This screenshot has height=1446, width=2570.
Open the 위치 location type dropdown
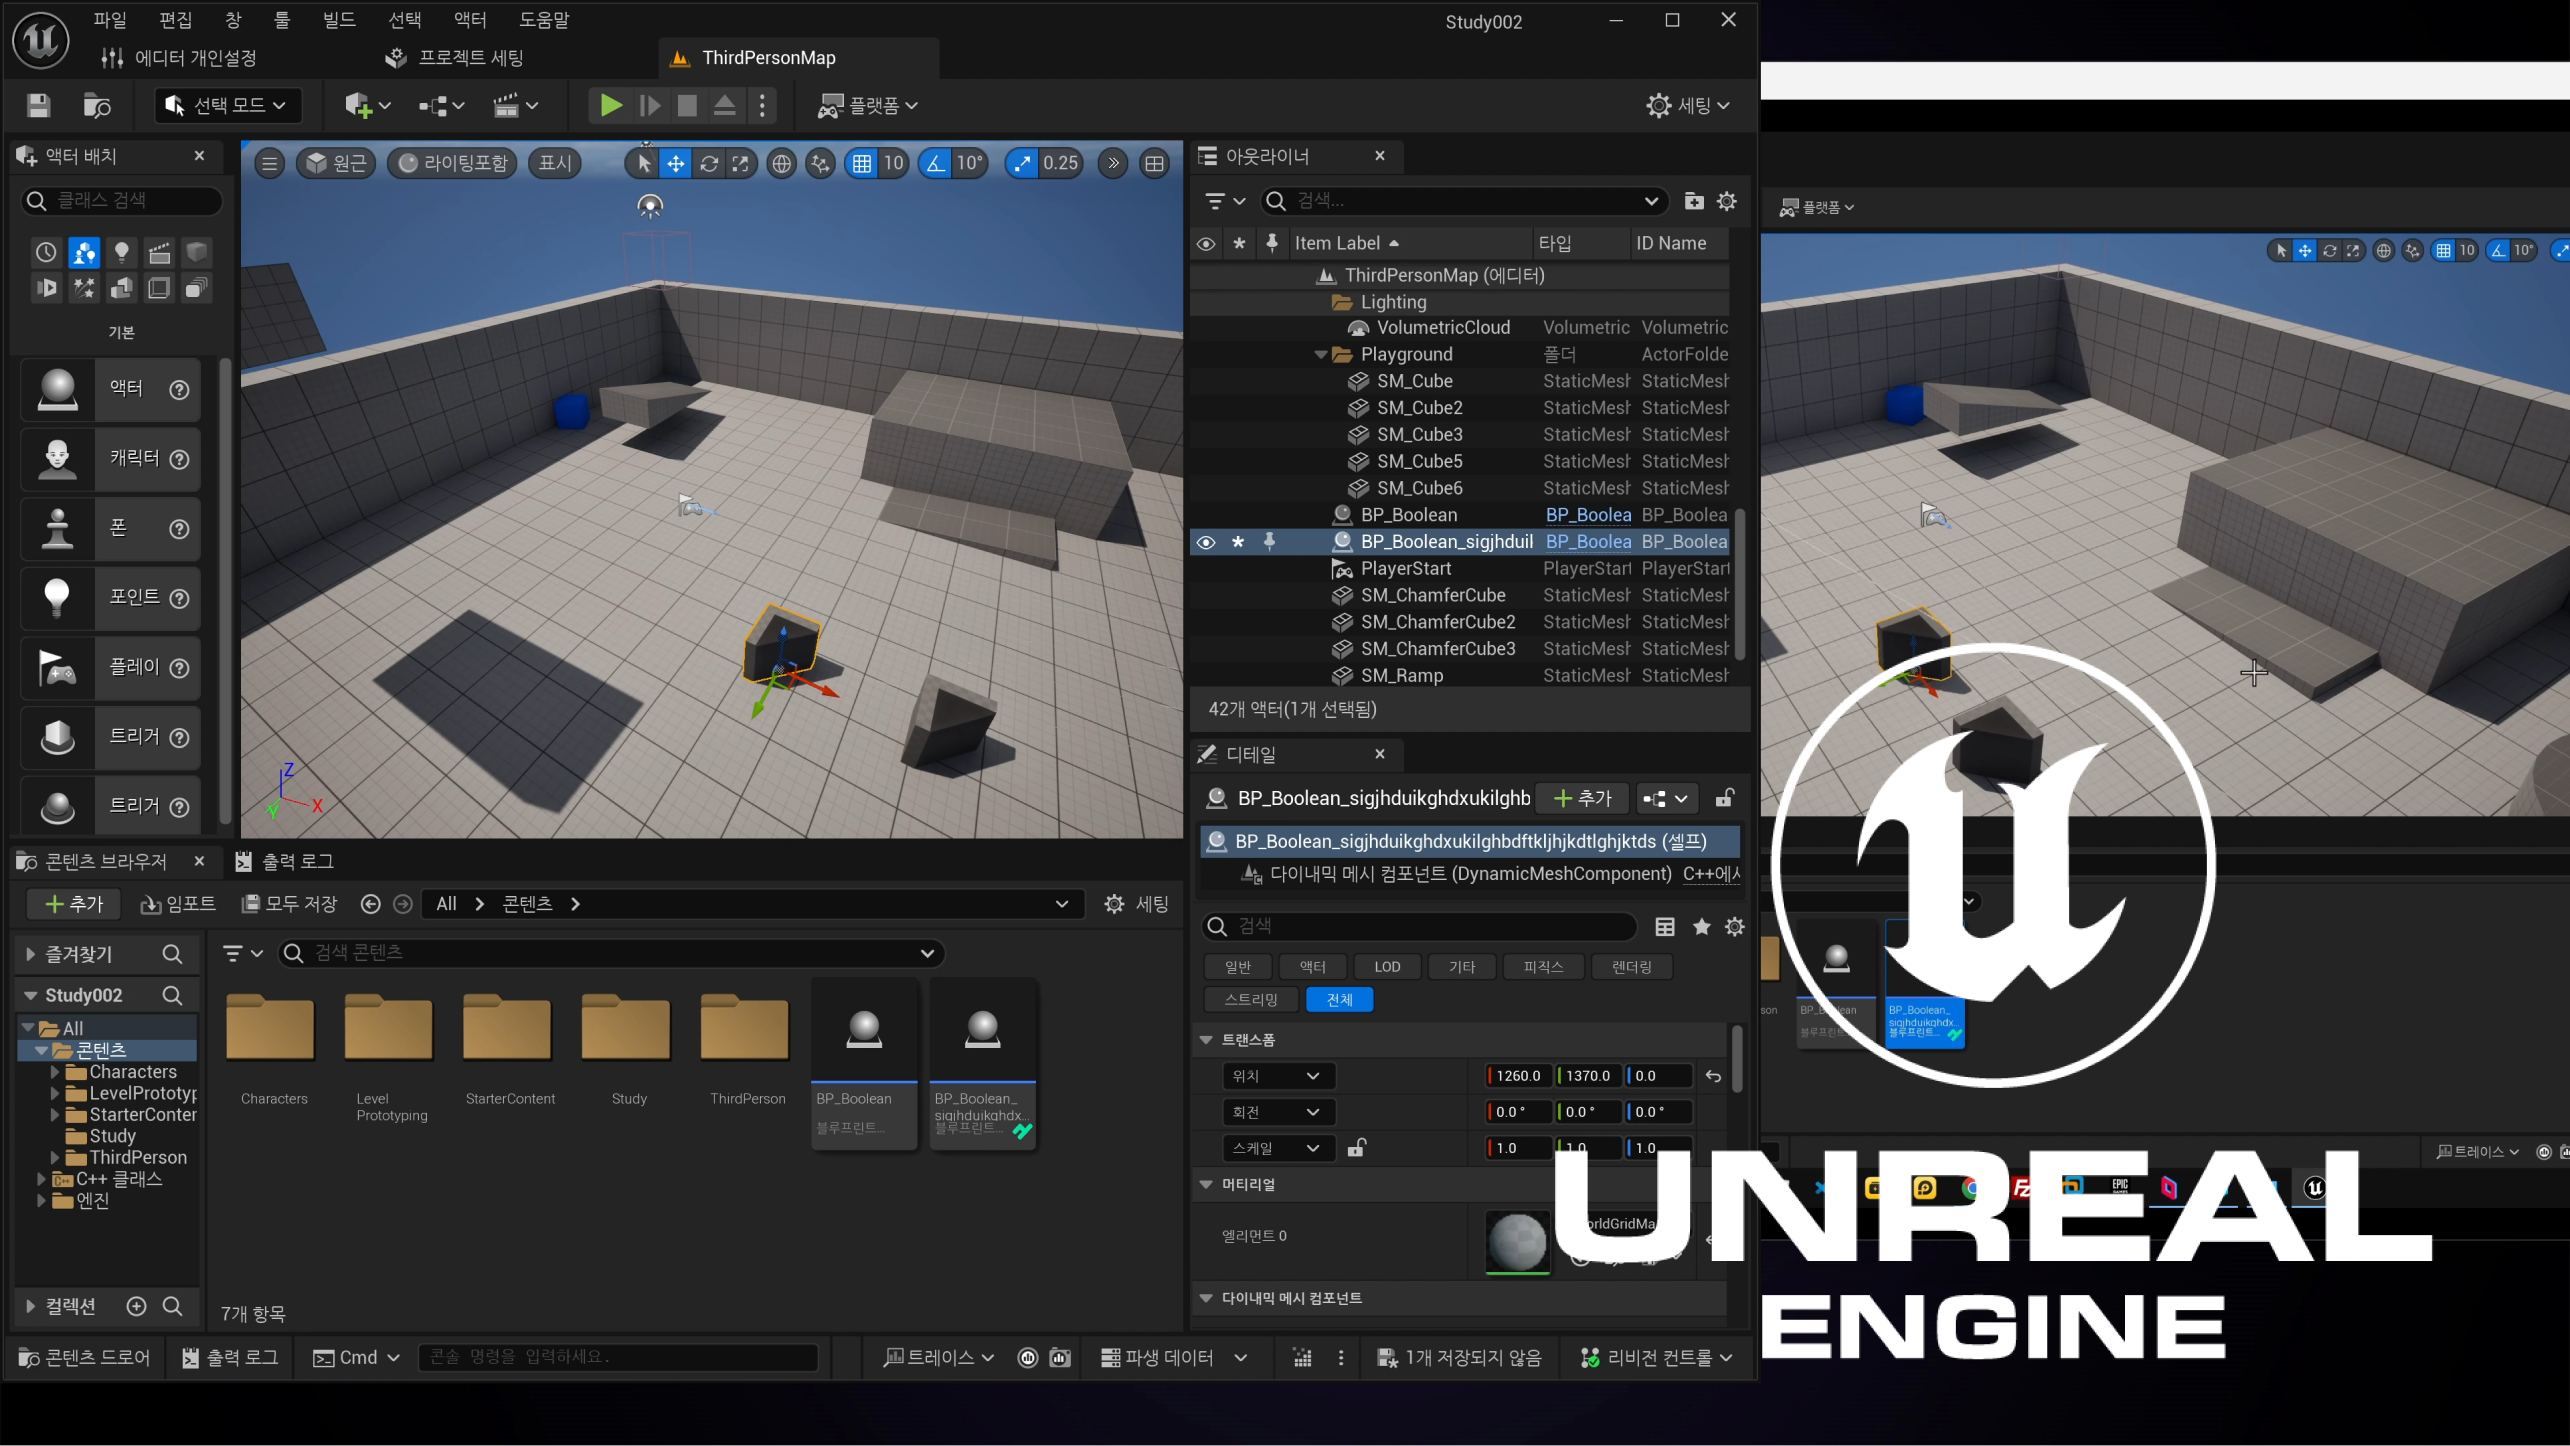point(1277,1077)
